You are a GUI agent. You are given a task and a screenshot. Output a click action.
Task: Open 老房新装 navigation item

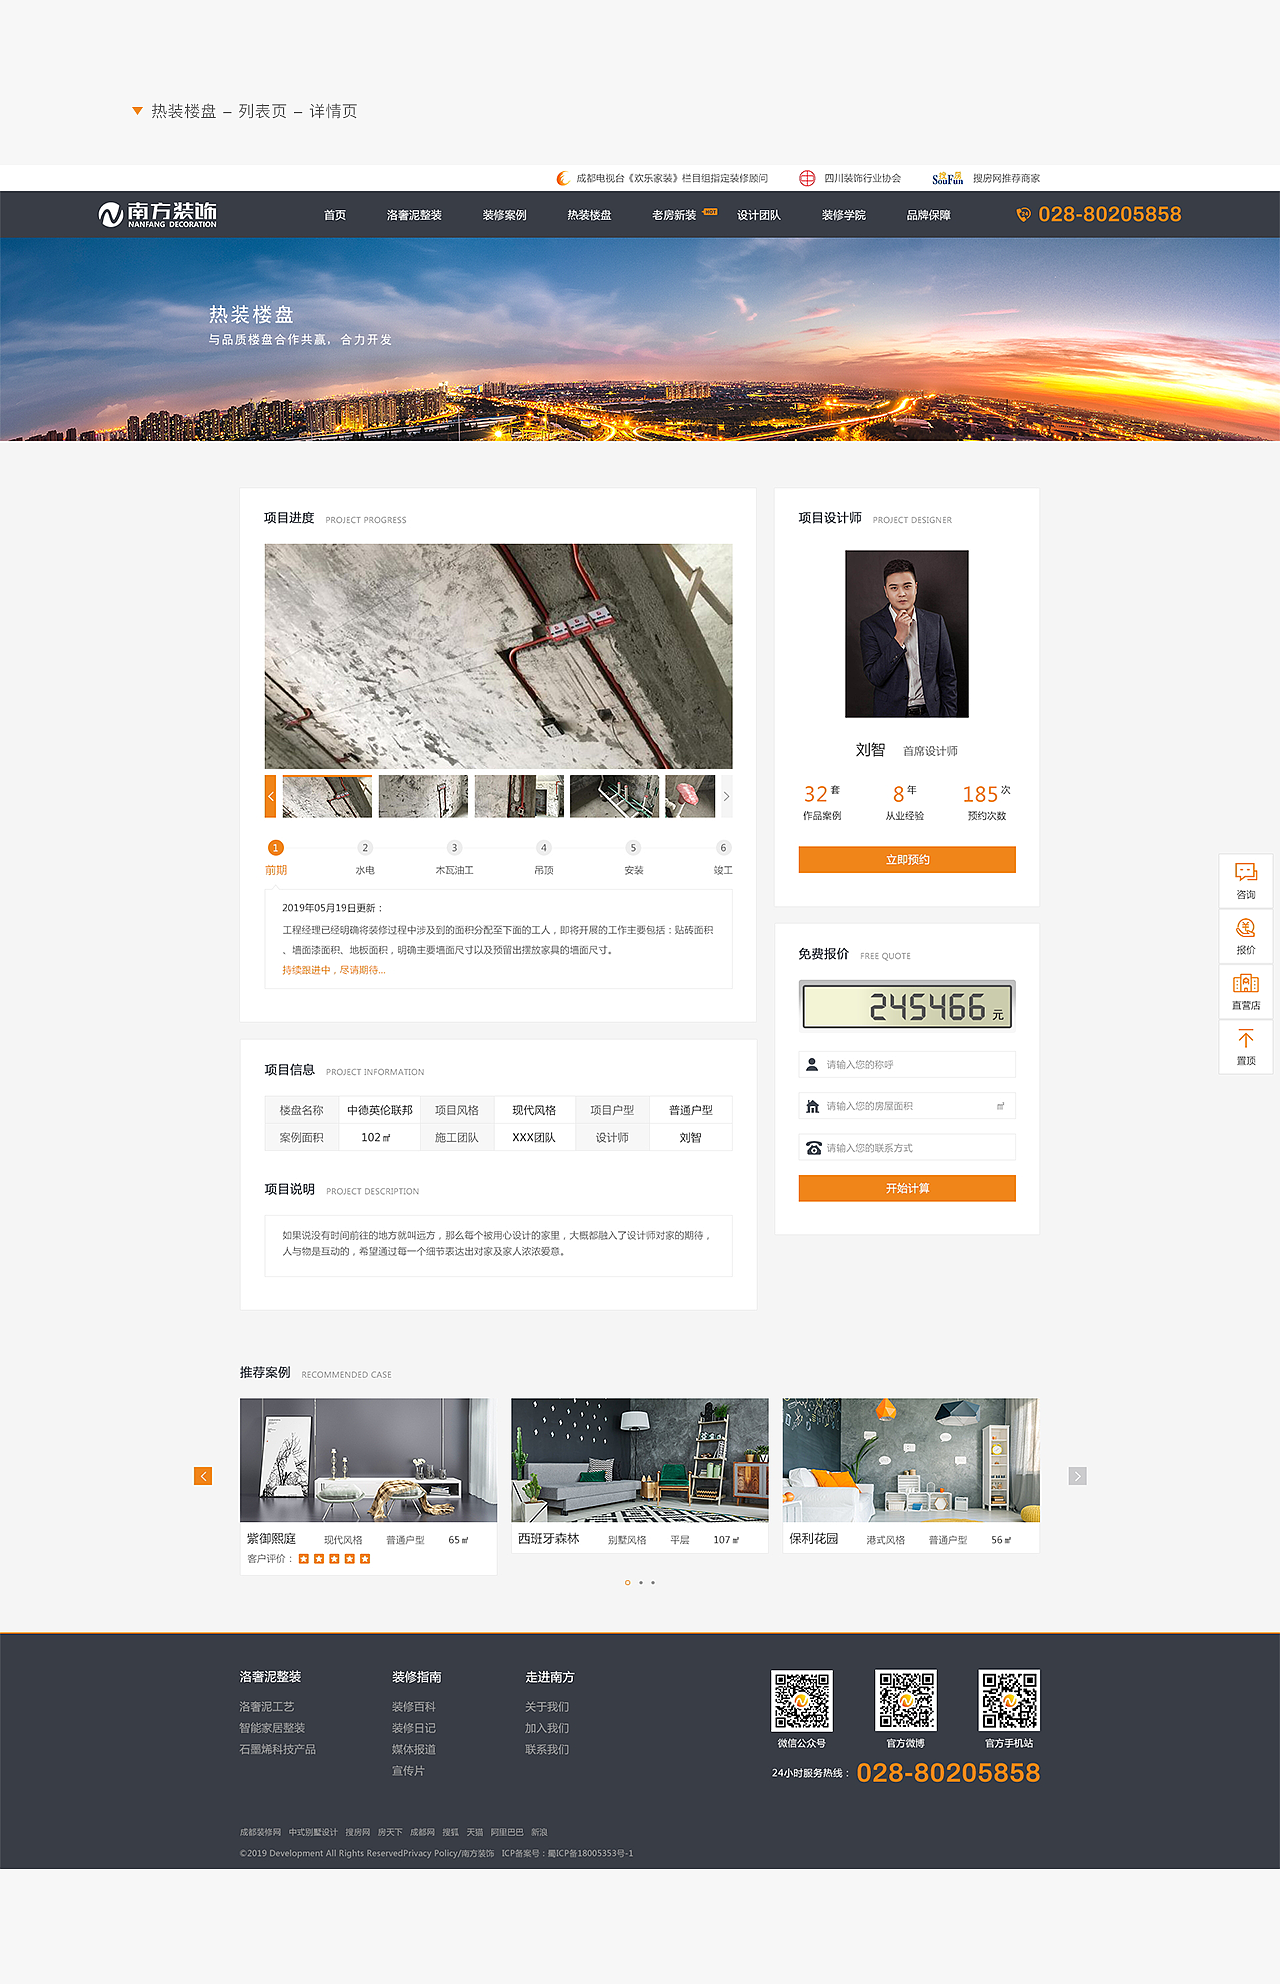click(x=674, y=215)
